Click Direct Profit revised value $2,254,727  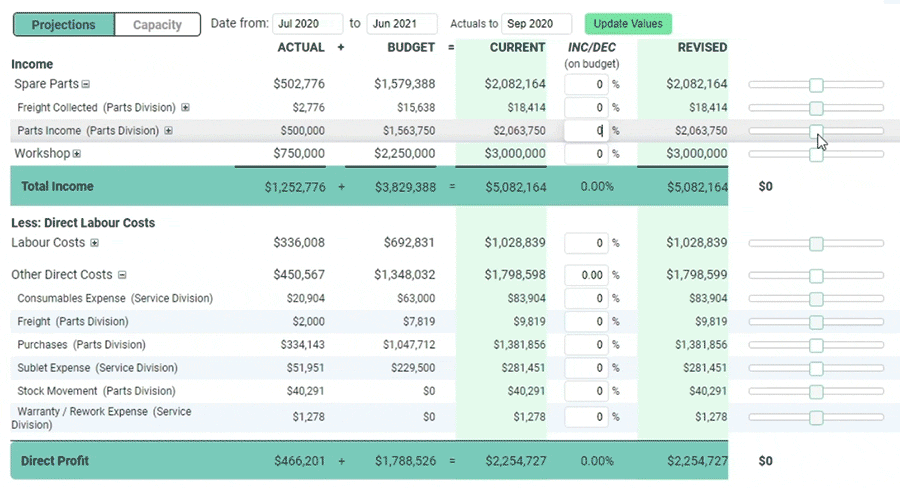coord(697,460)
